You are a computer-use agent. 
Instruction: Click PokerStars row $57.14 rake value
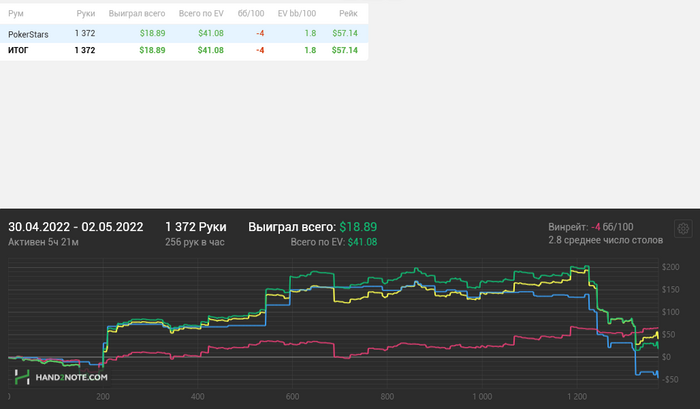pos(345,33)
